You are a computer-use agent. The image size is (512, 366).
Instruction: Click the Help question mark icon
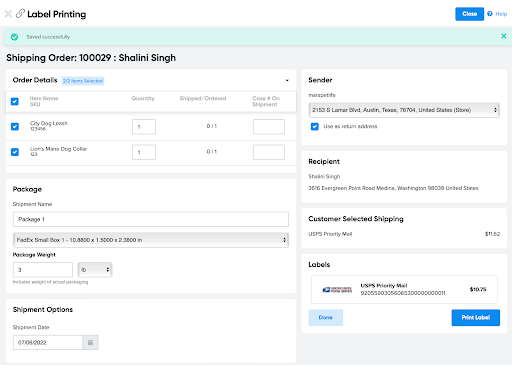[490, 14]
